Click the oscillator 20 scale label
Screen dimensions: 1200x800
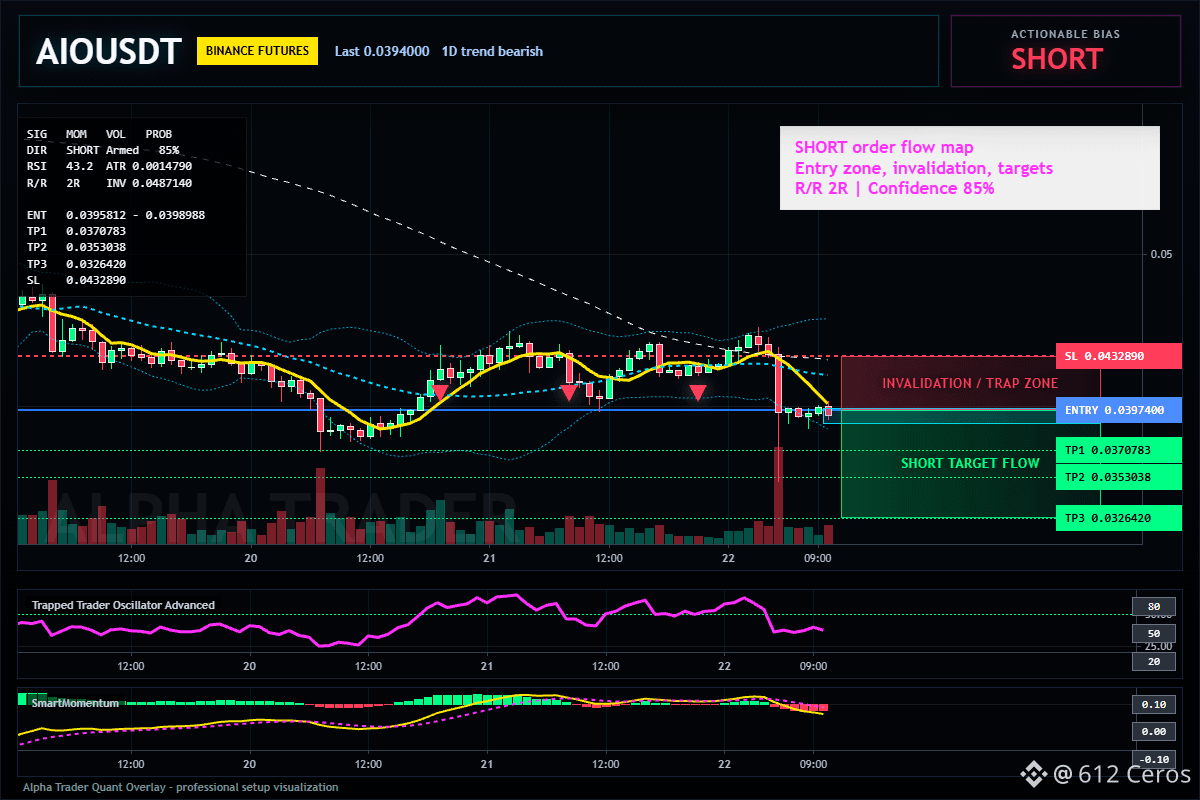point(1153,661)
